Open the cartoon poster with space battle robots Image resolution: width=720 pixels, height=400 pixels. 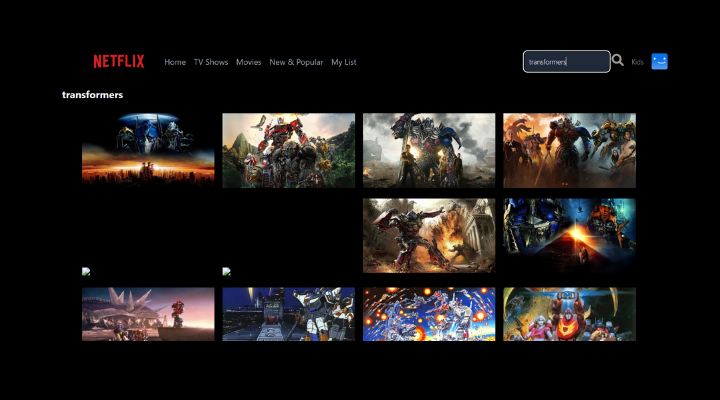tap(429, 314)
